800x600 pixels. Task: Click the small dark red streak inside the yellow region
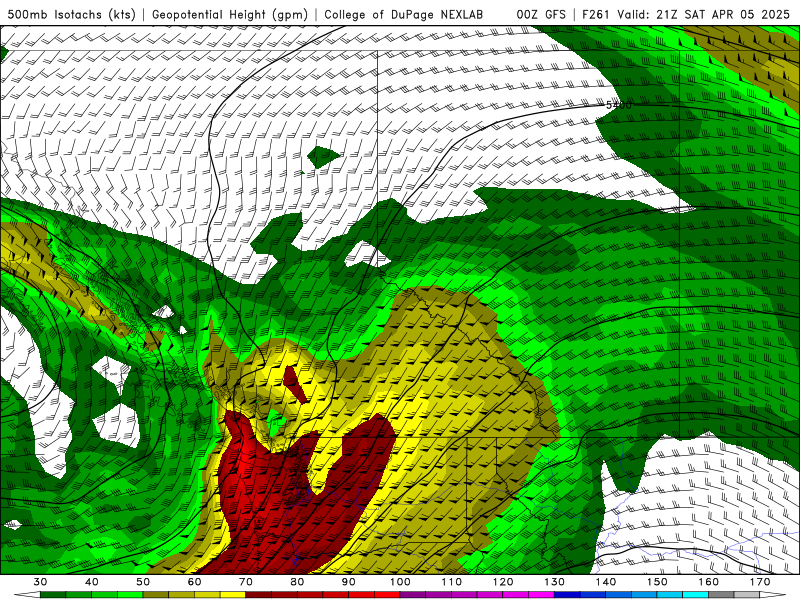tap(295, 383)
